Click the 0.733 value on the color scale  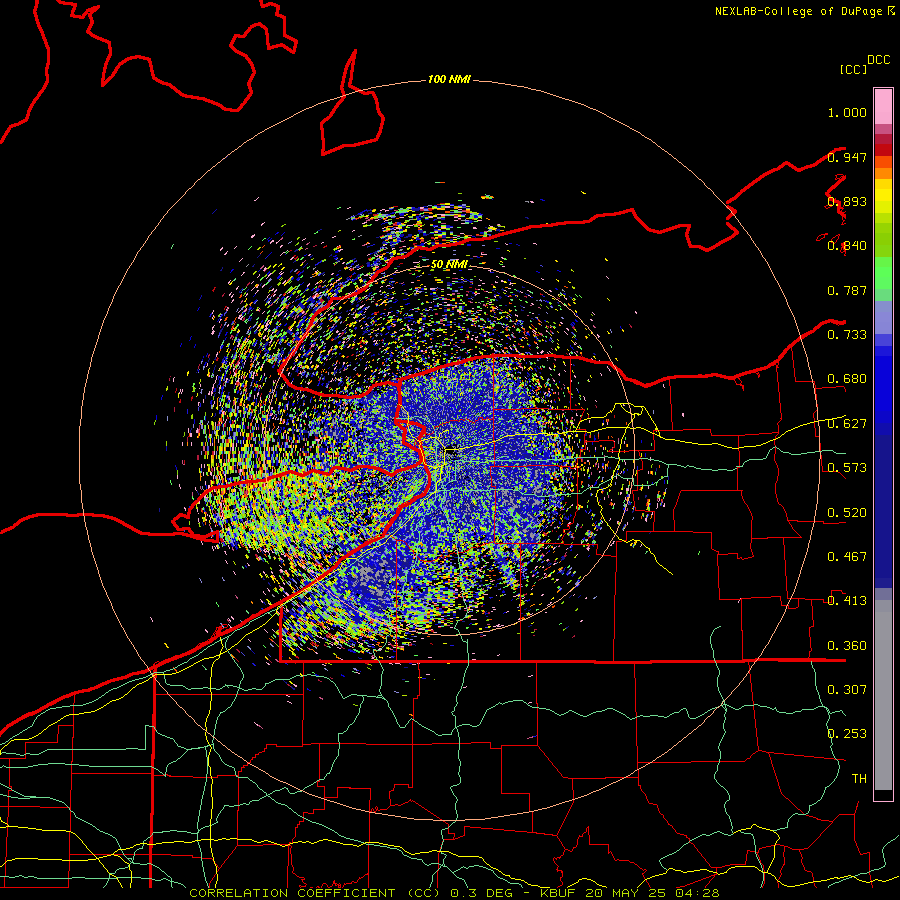click(847, 335)
